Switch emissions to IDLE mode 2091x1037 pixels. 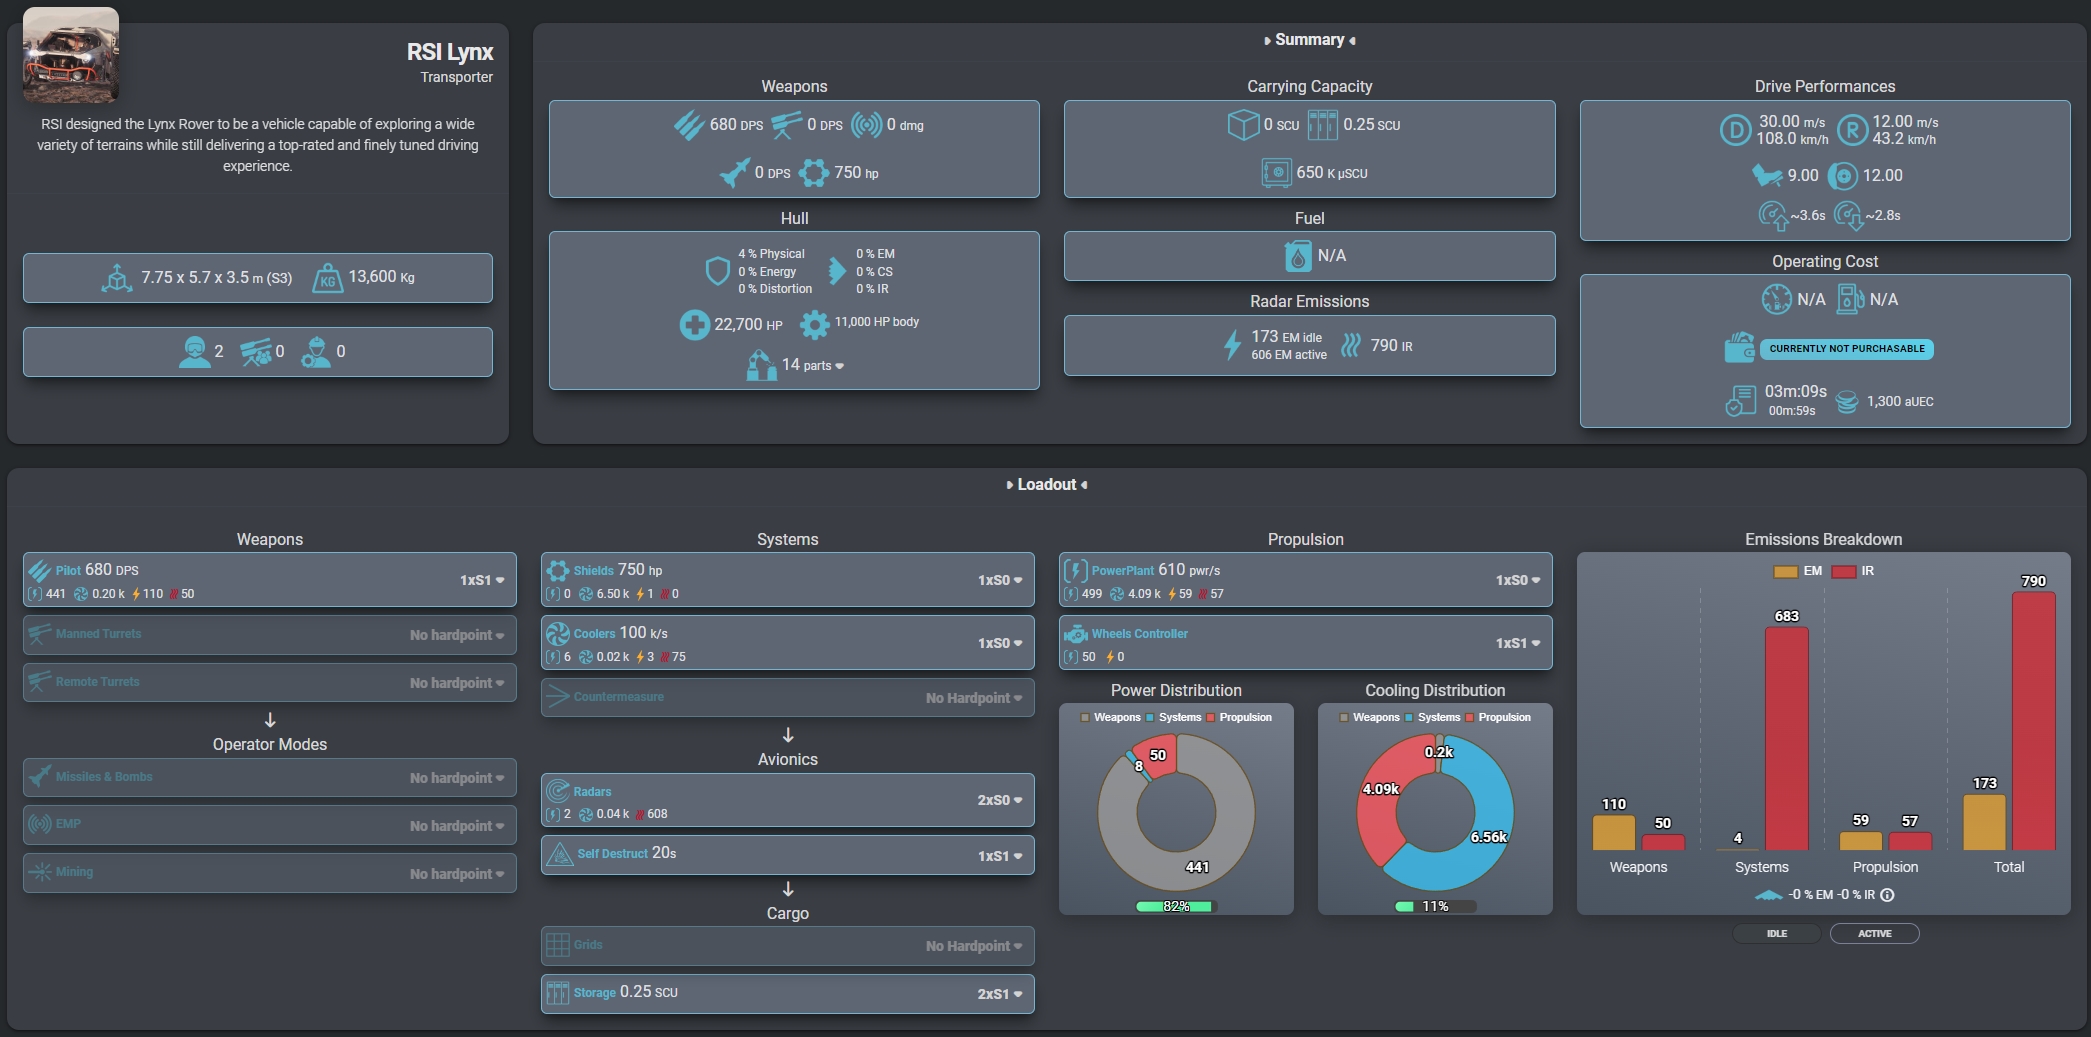pyautogui.click(x=1776, y=934)
